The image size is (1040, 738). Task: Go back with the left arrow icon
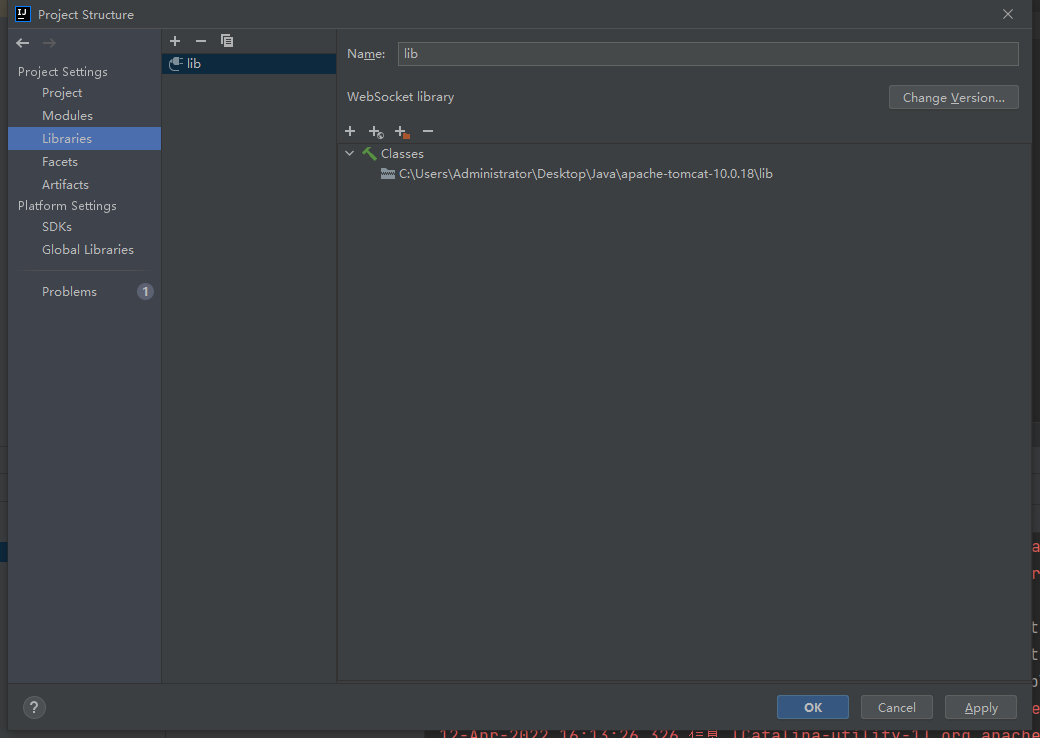coord(23,43)
